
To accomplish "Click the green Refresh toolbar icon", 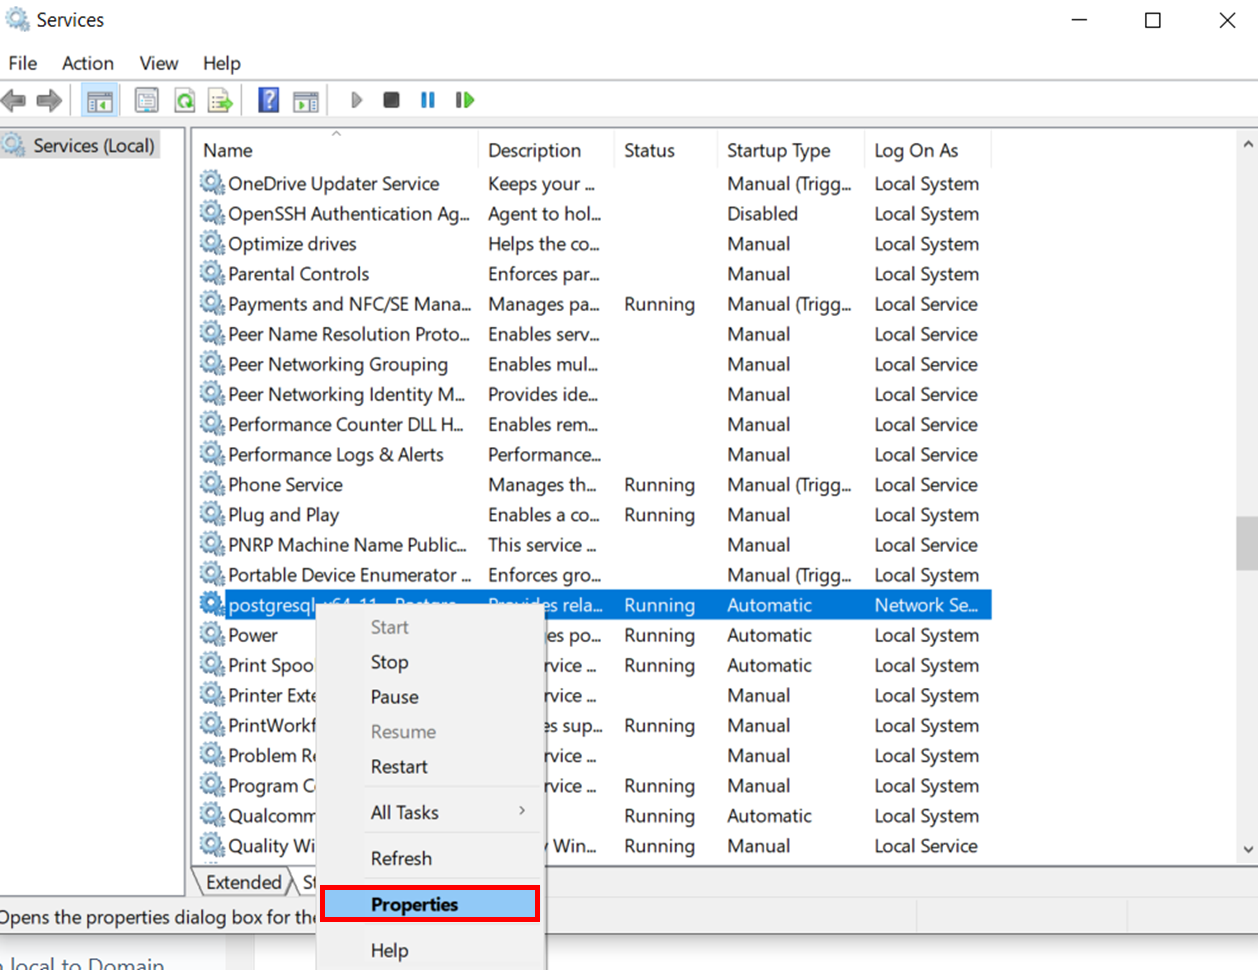I will 184,100.
